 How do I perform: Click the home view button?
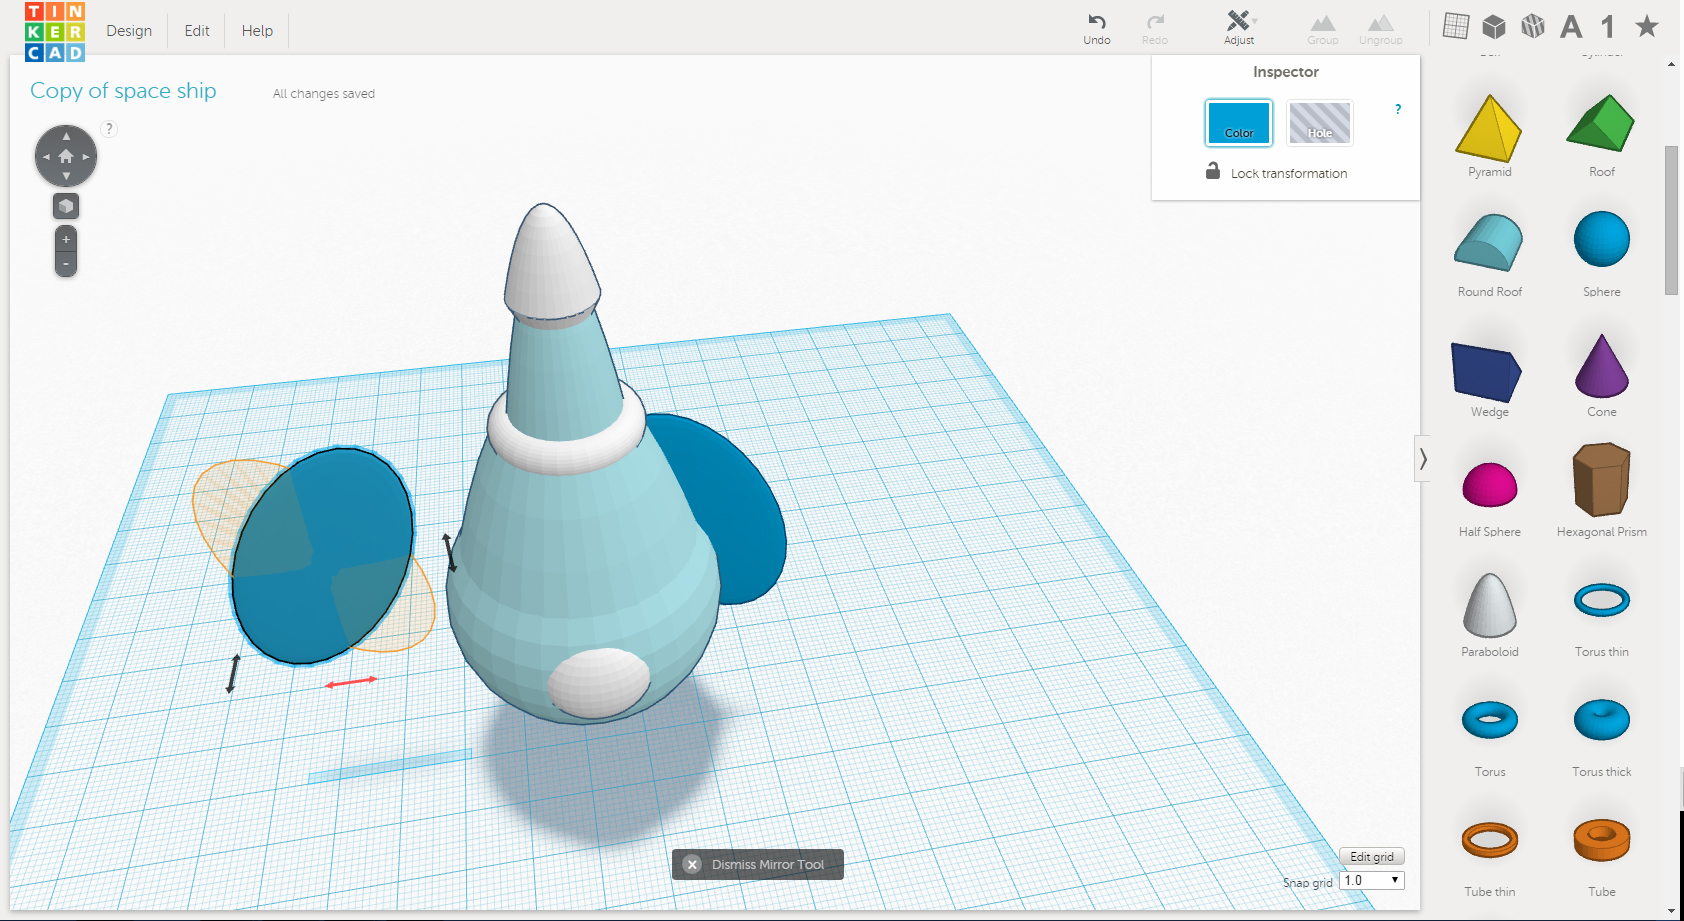tap(66, 156)
